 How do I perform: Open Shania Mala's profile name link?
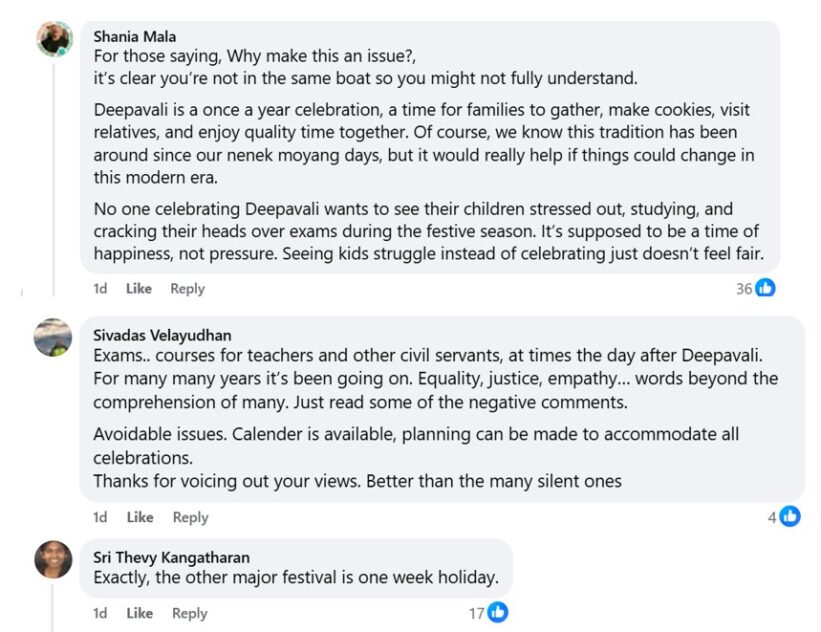[x=135, y=37]
